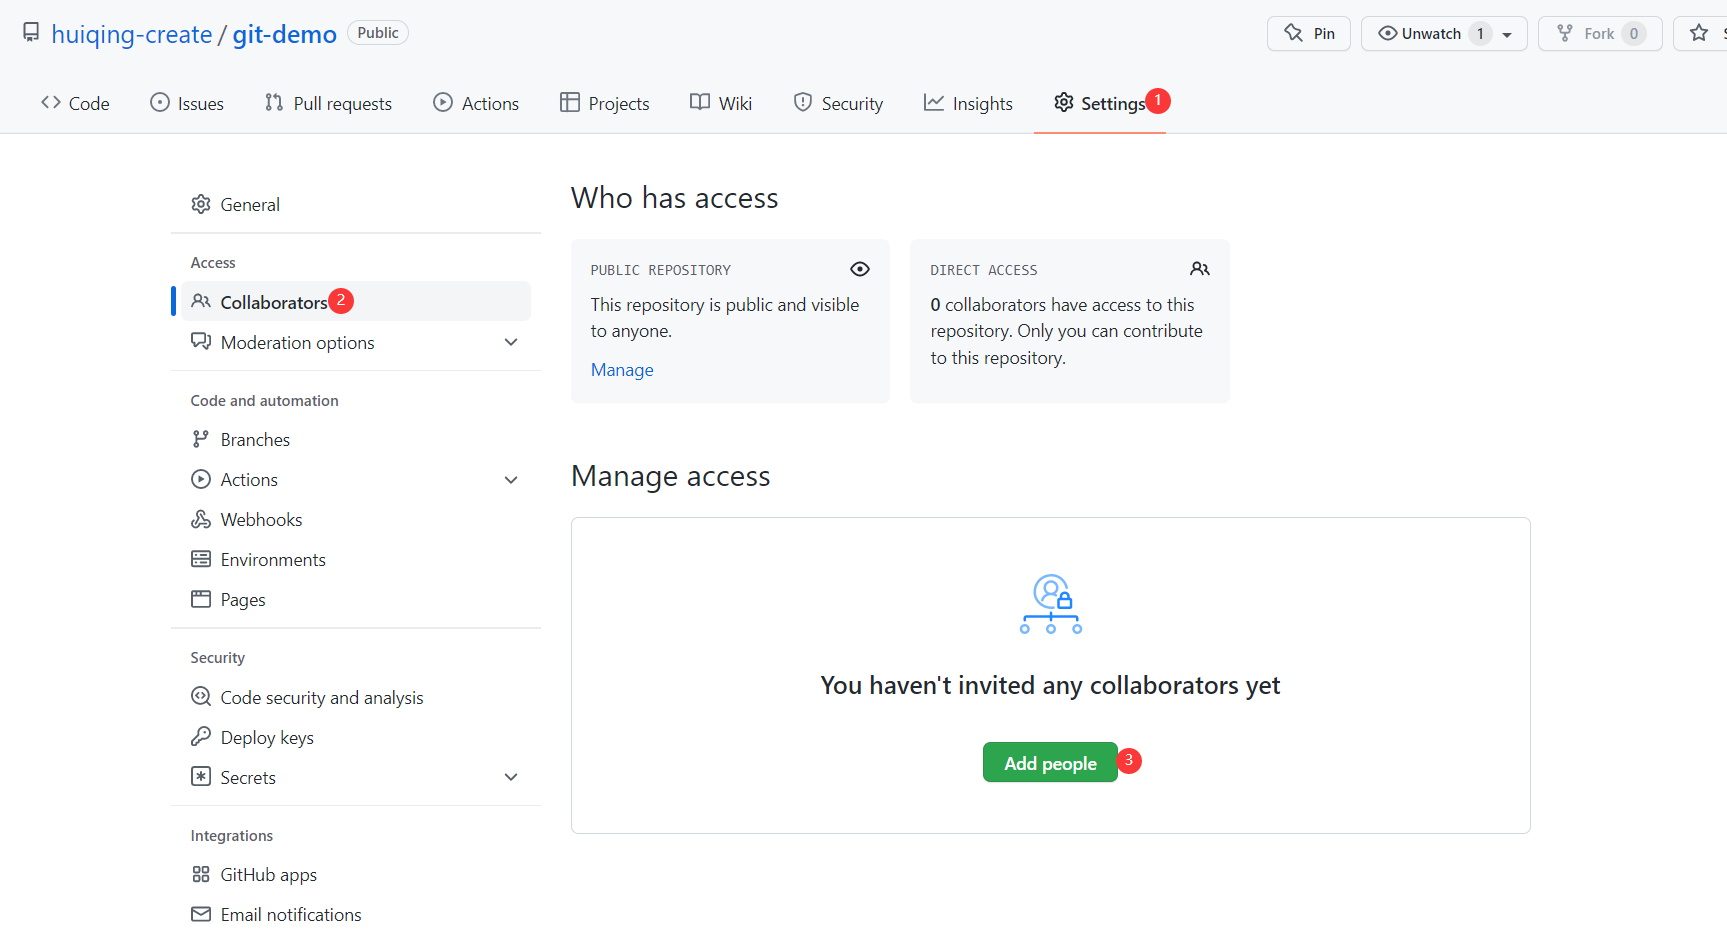Open the git-demo repository link
1727x936 pixels.
[x=285, y=34]
